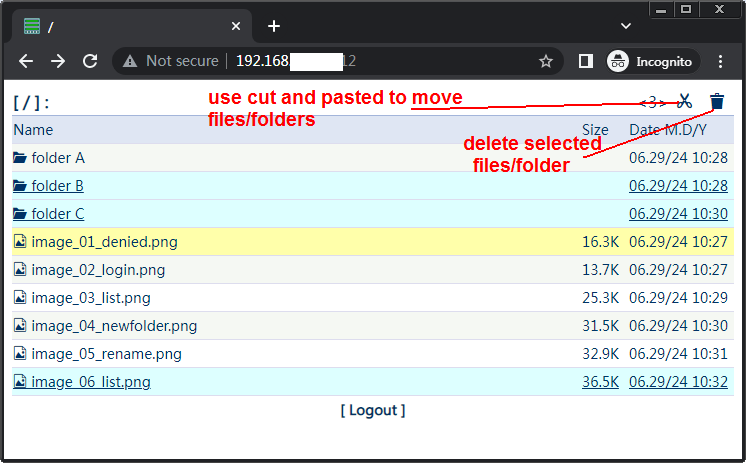This screenshot has height=463, width=746.
Task: Open a new browser tab
Action: pyautogui.click(x=274, y=26)
